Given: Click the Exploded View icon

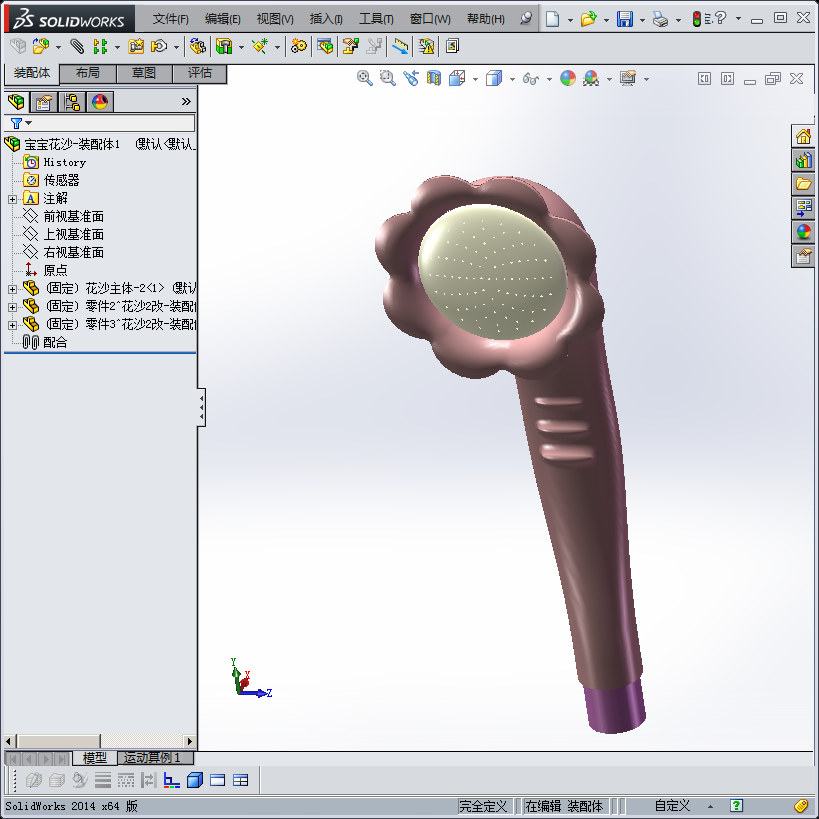Looking at the screenshot, I should coord(350,46).
